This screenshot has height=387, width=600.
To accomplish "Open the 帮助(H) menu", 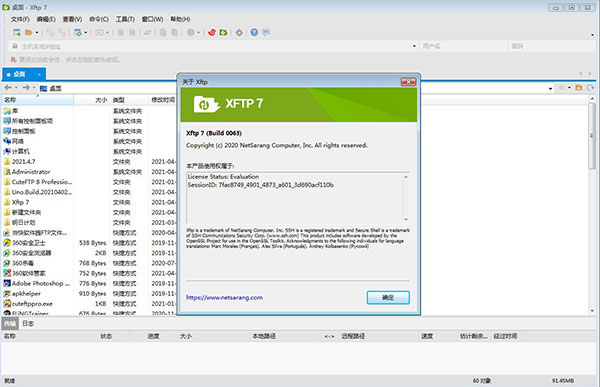I will (180, 19).
